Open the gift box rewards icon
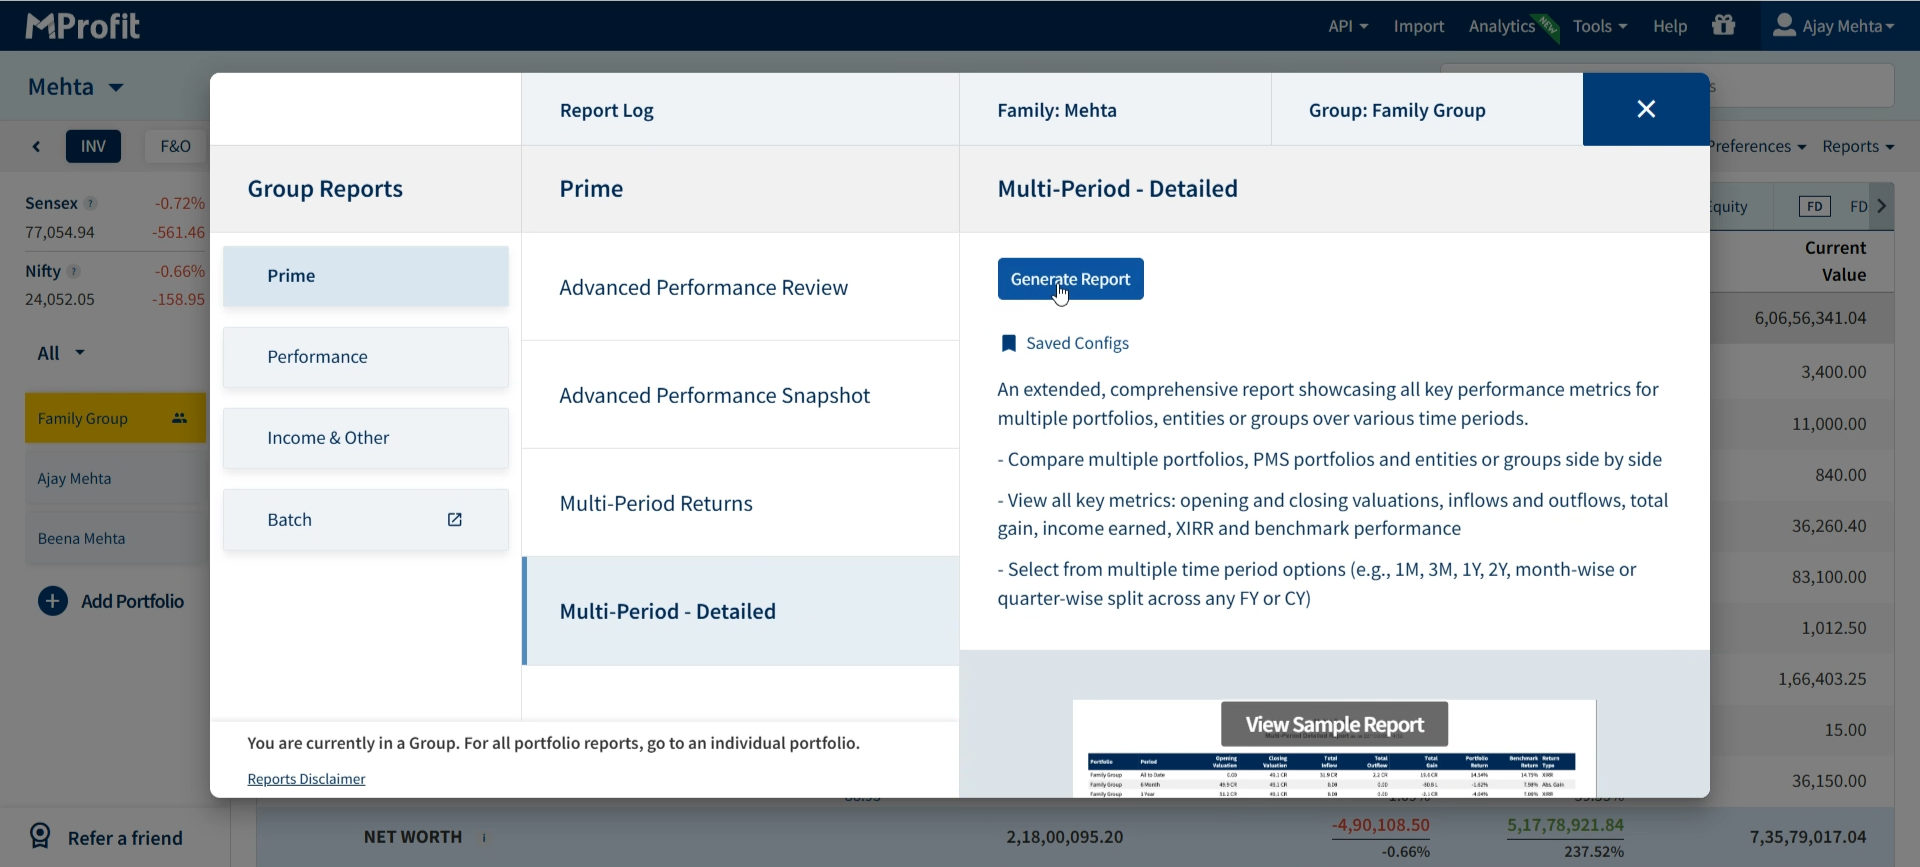This screenshot has width=1920, height=867. pos(1724,25)
